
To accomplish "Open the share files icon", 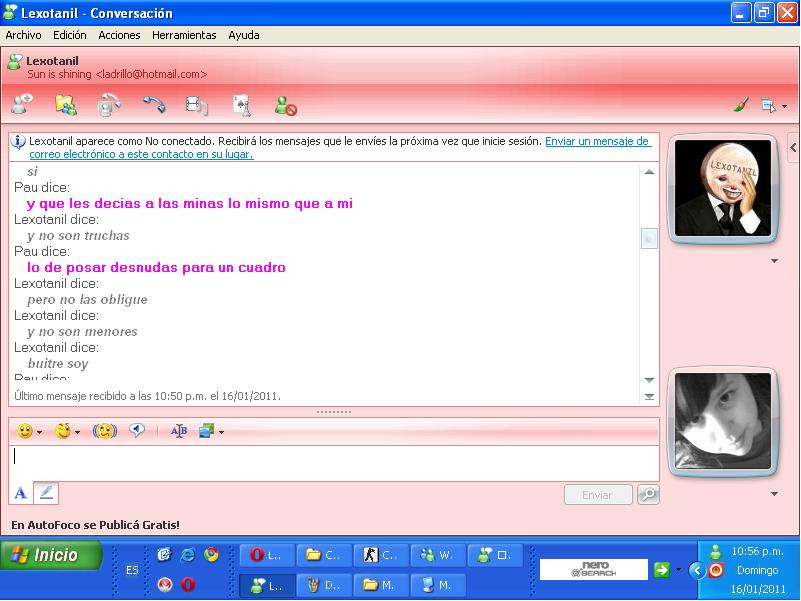I will coord(66,103).
